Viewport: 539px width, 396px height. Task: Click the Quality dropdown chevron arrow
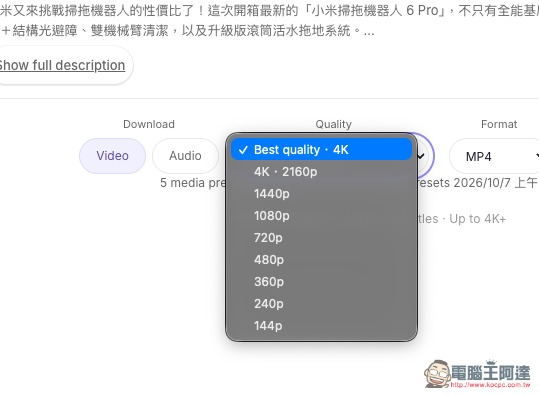[421, 156]
